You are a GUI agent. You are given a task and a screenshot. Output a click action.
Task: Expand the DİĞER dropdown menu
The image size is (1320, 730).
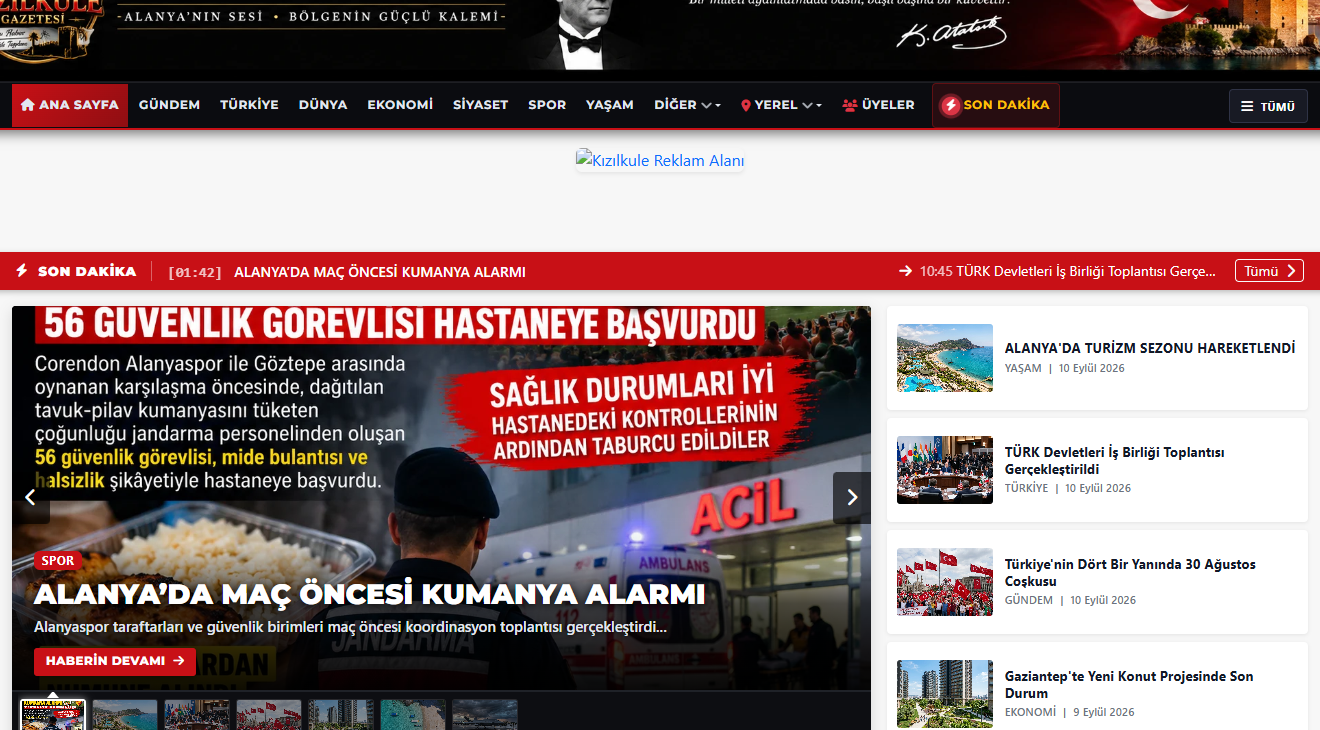[x=687, y=105]
